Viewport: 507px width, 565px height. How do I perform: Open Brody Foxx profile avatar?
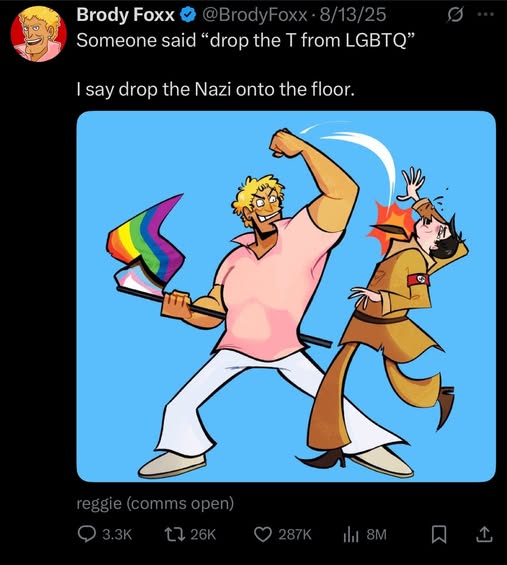pyautogui.click(x=39, y=34)
